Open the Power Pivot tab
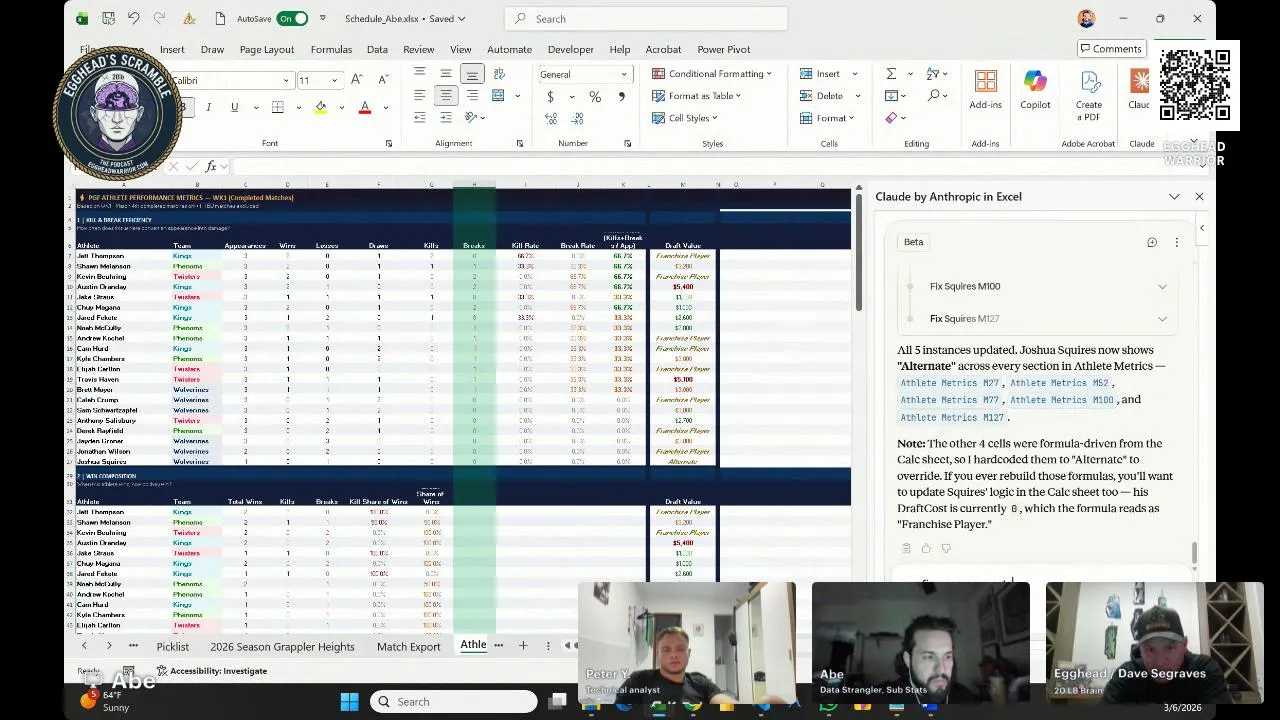 coord(724,49)
